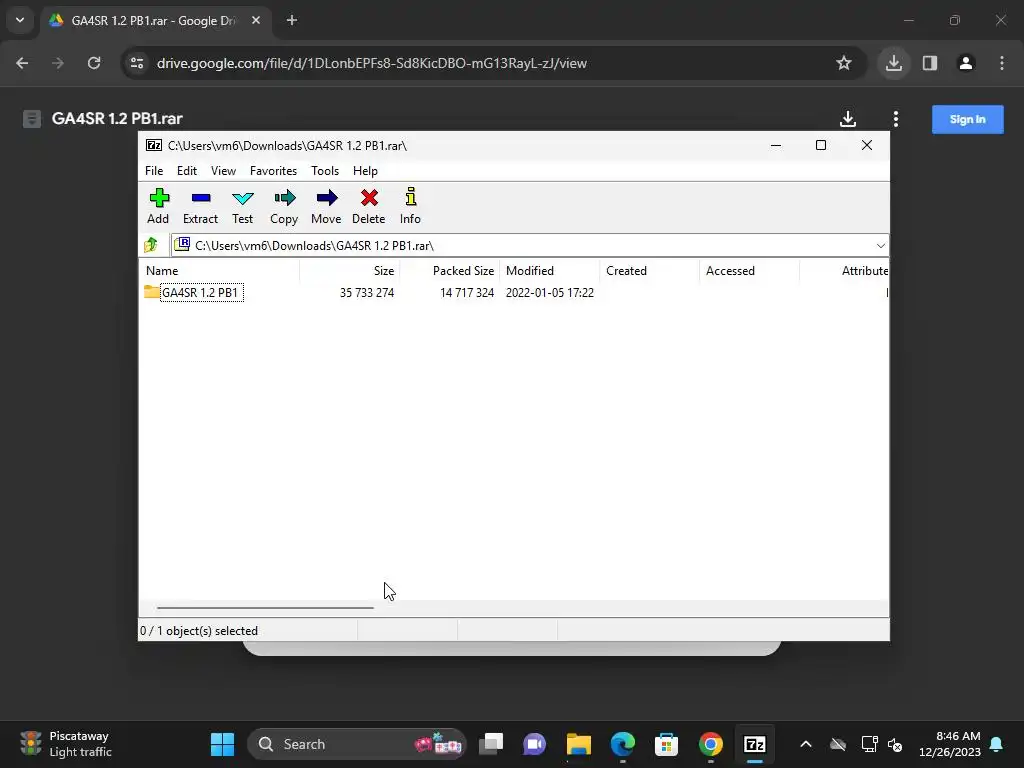Viewport: 1024px width, 768px height.
Task: Expand the 7-Zip address path dropdown
Action: click(x=880, y=246)
